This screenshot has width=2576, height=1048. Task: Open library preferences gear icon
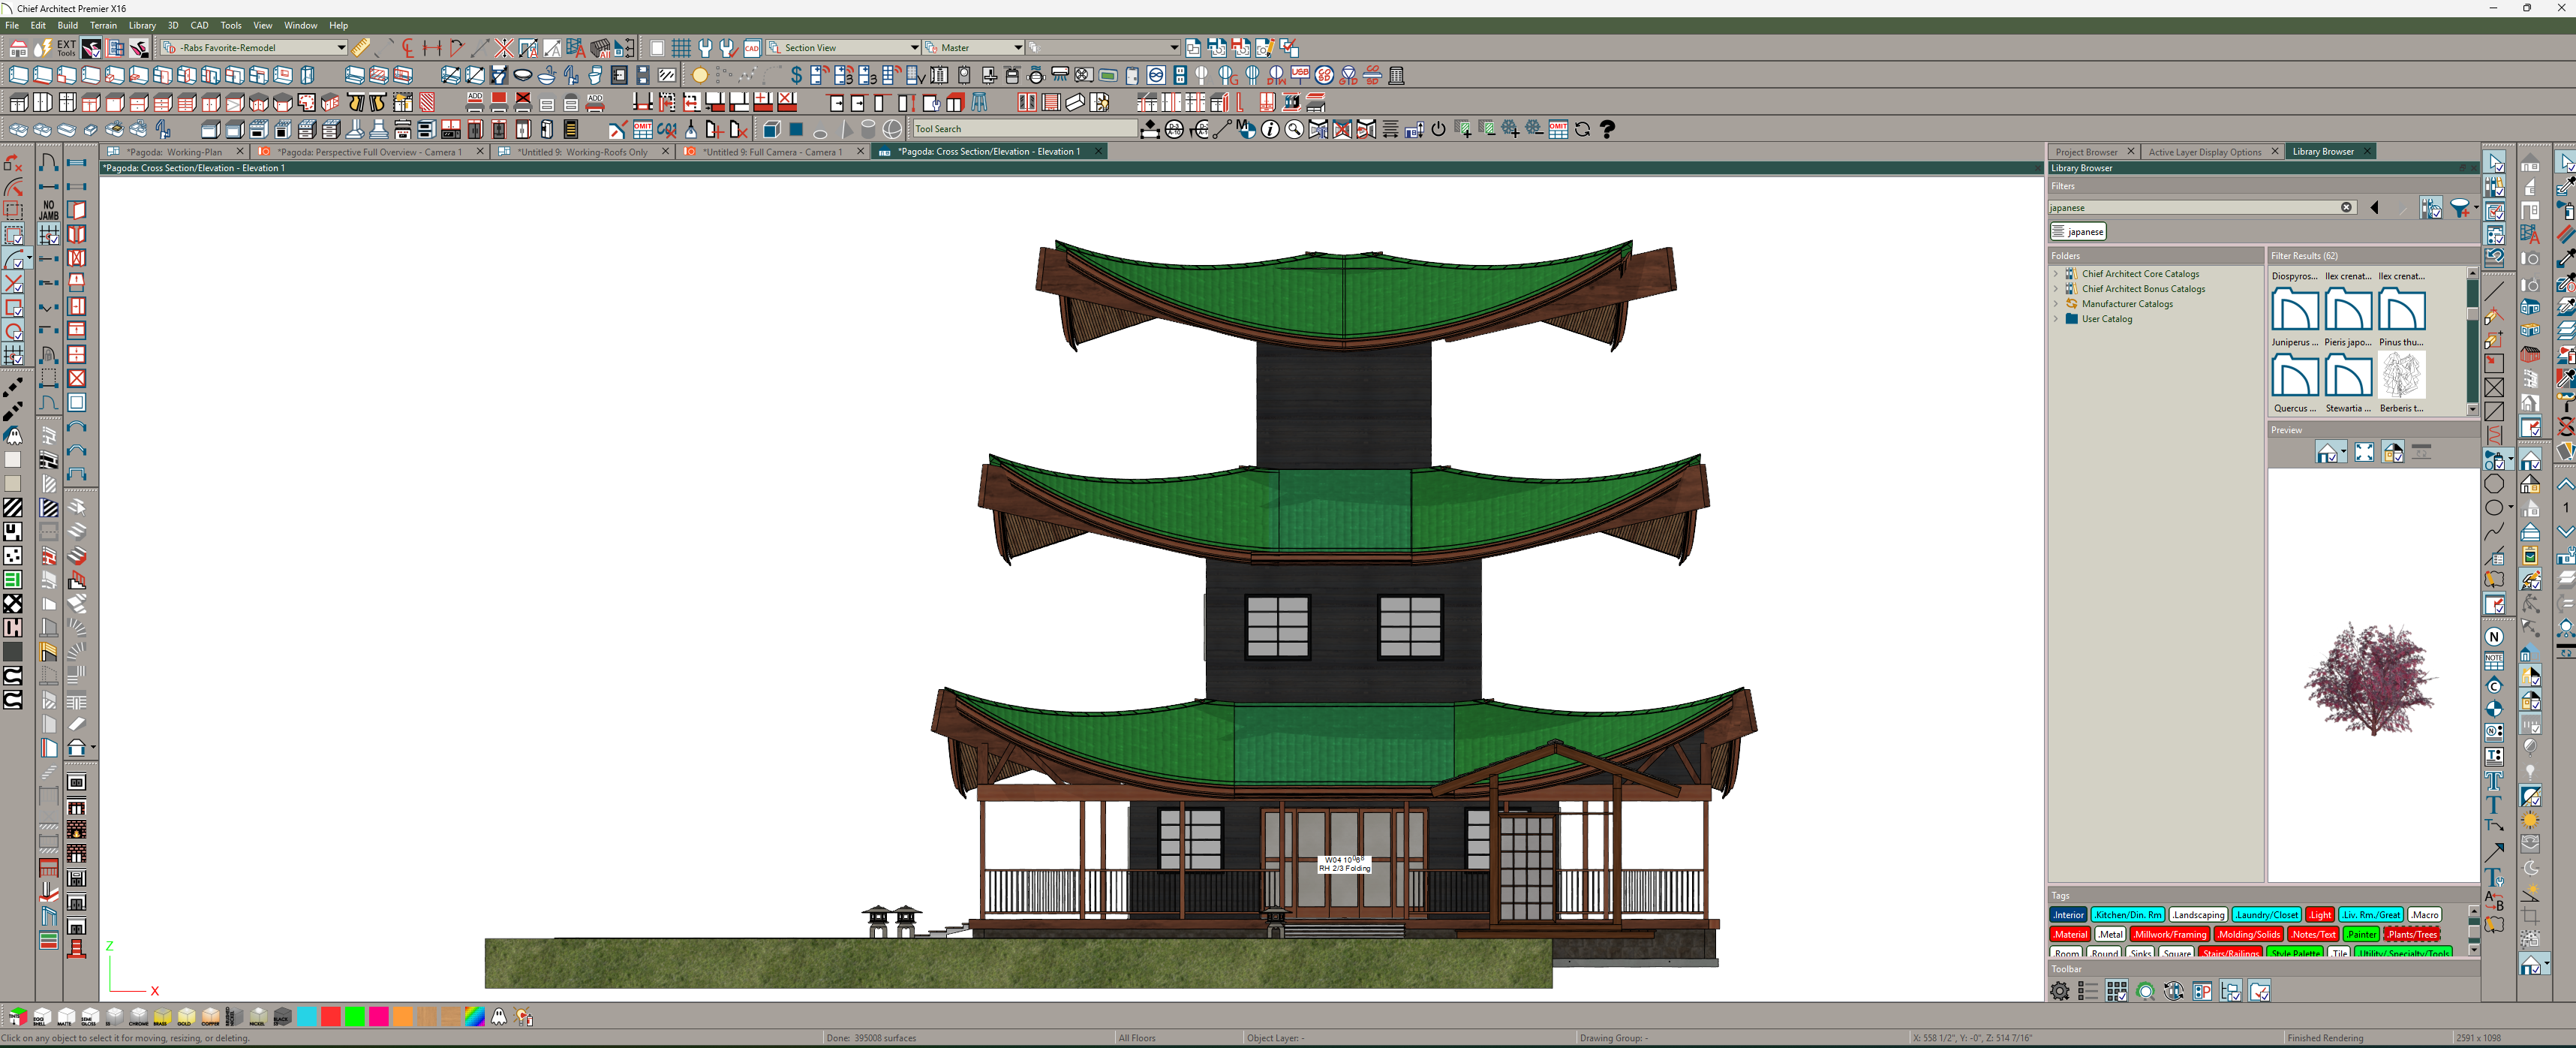point(2059,991)
